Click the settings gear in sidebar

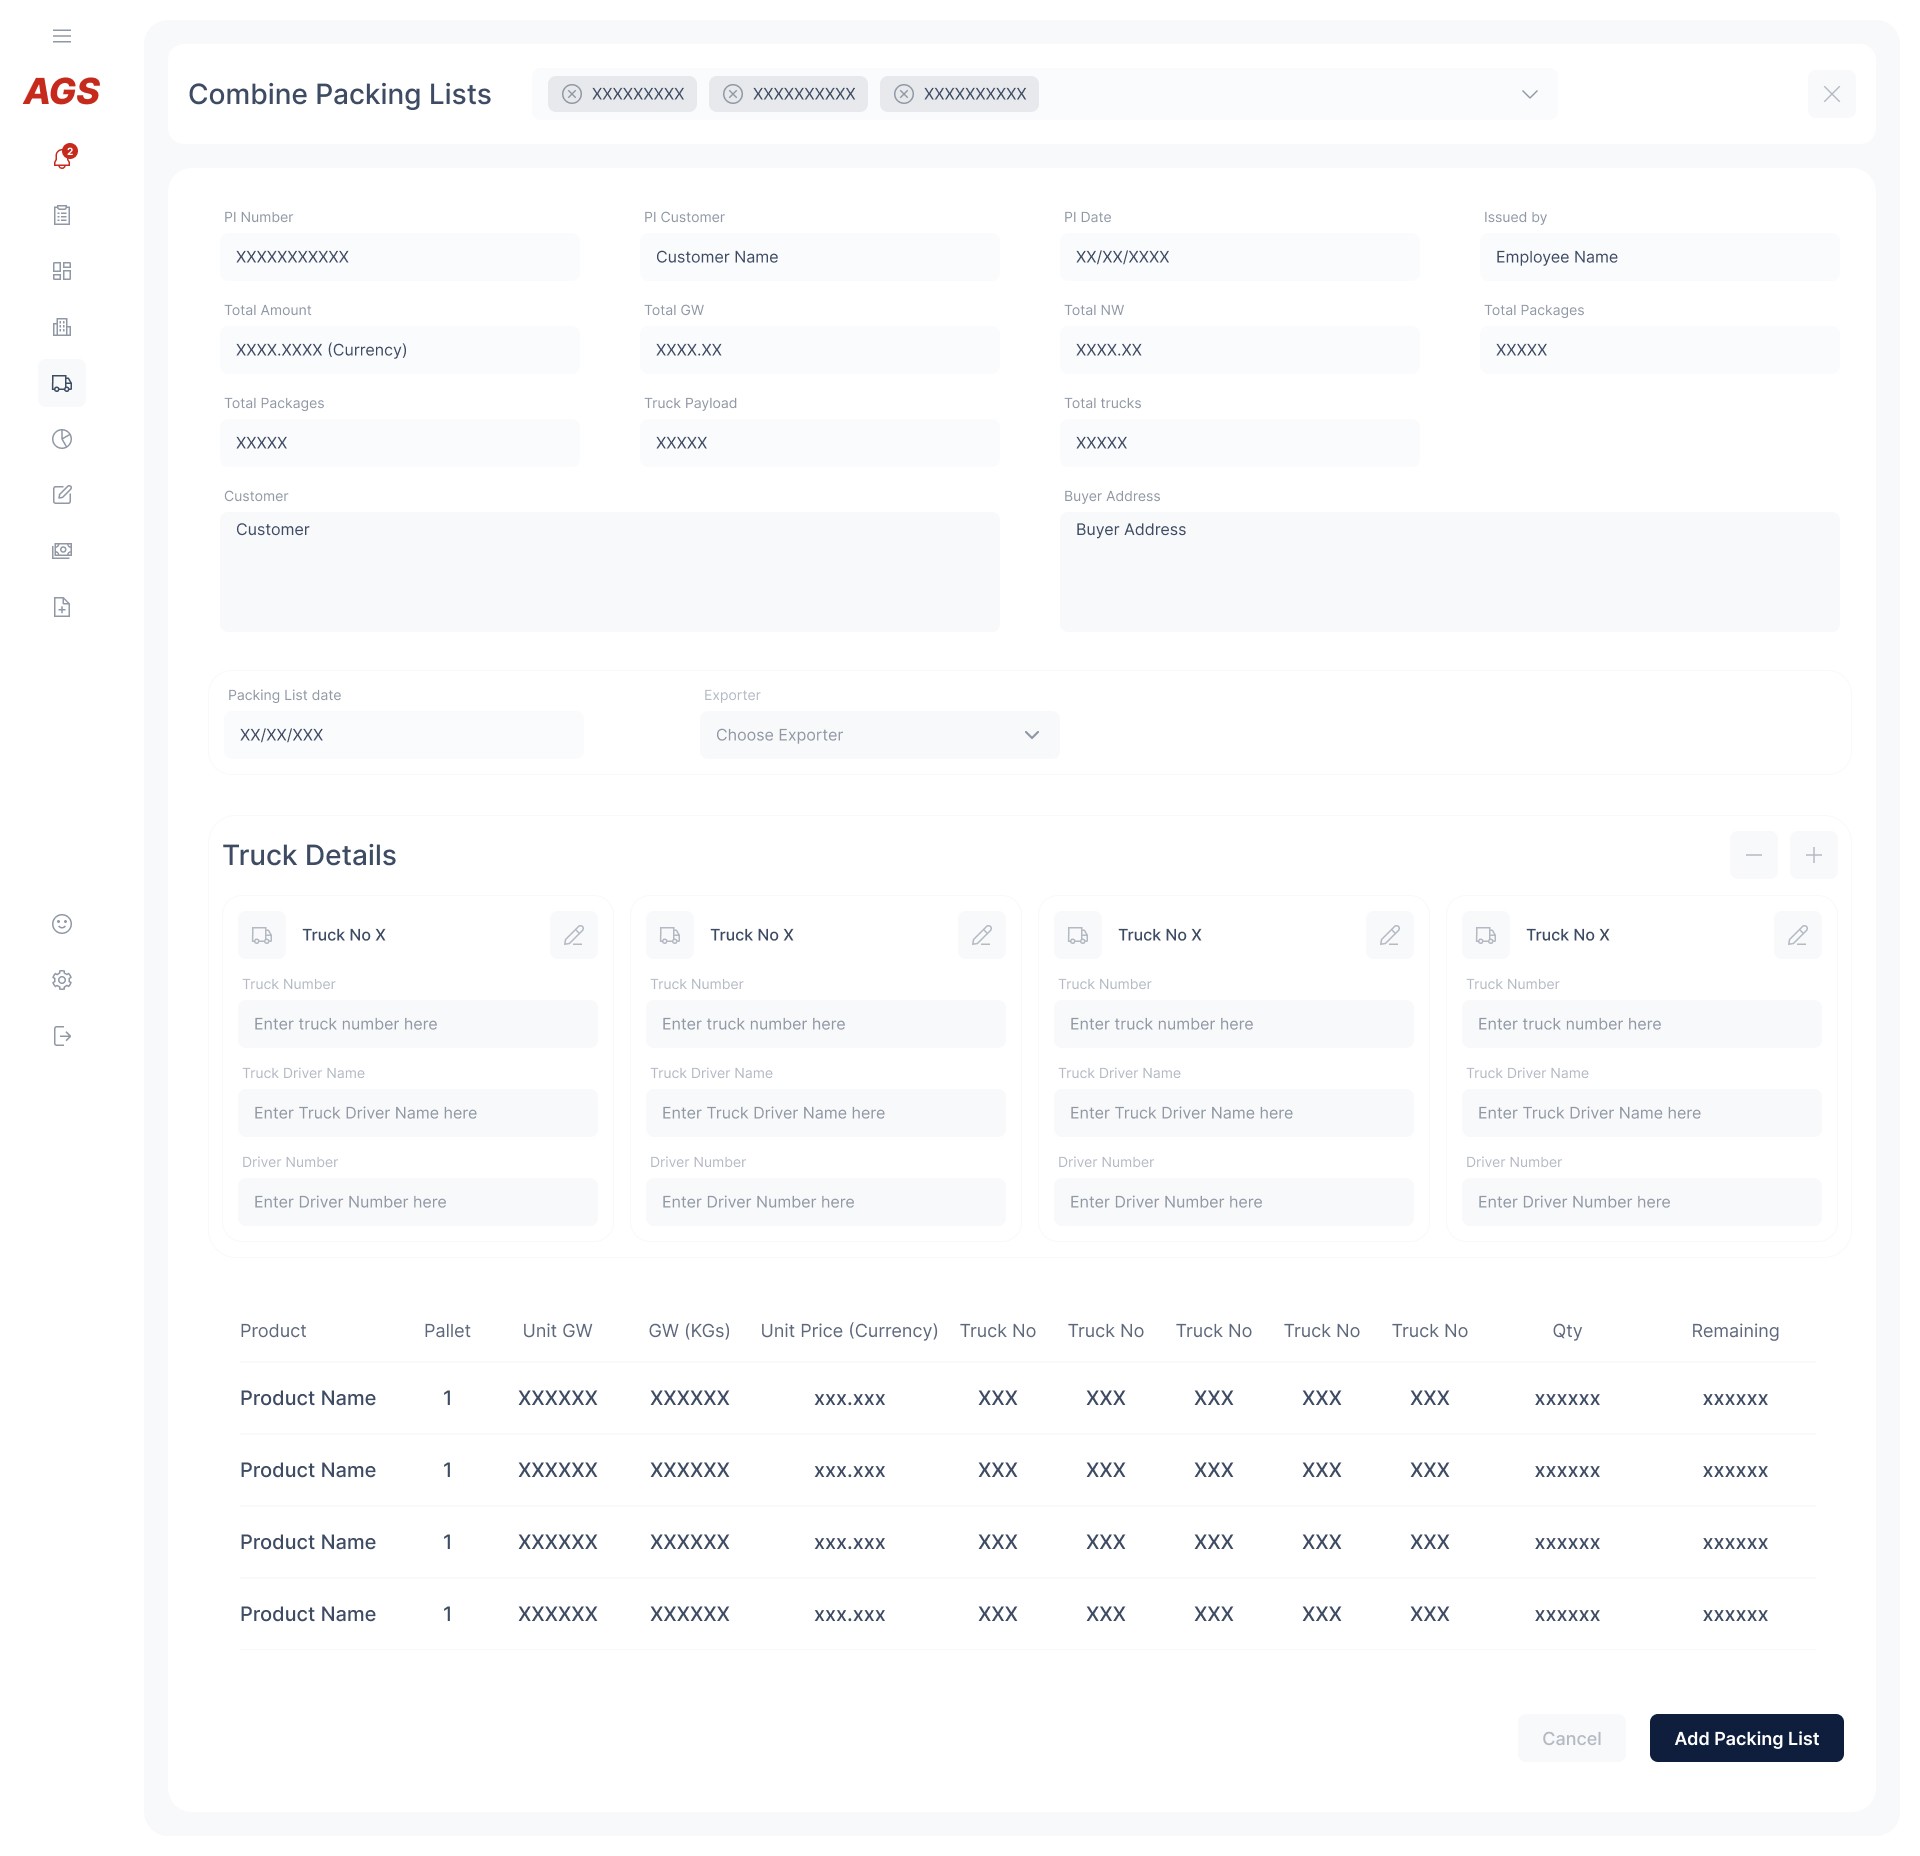pos(62,980)
